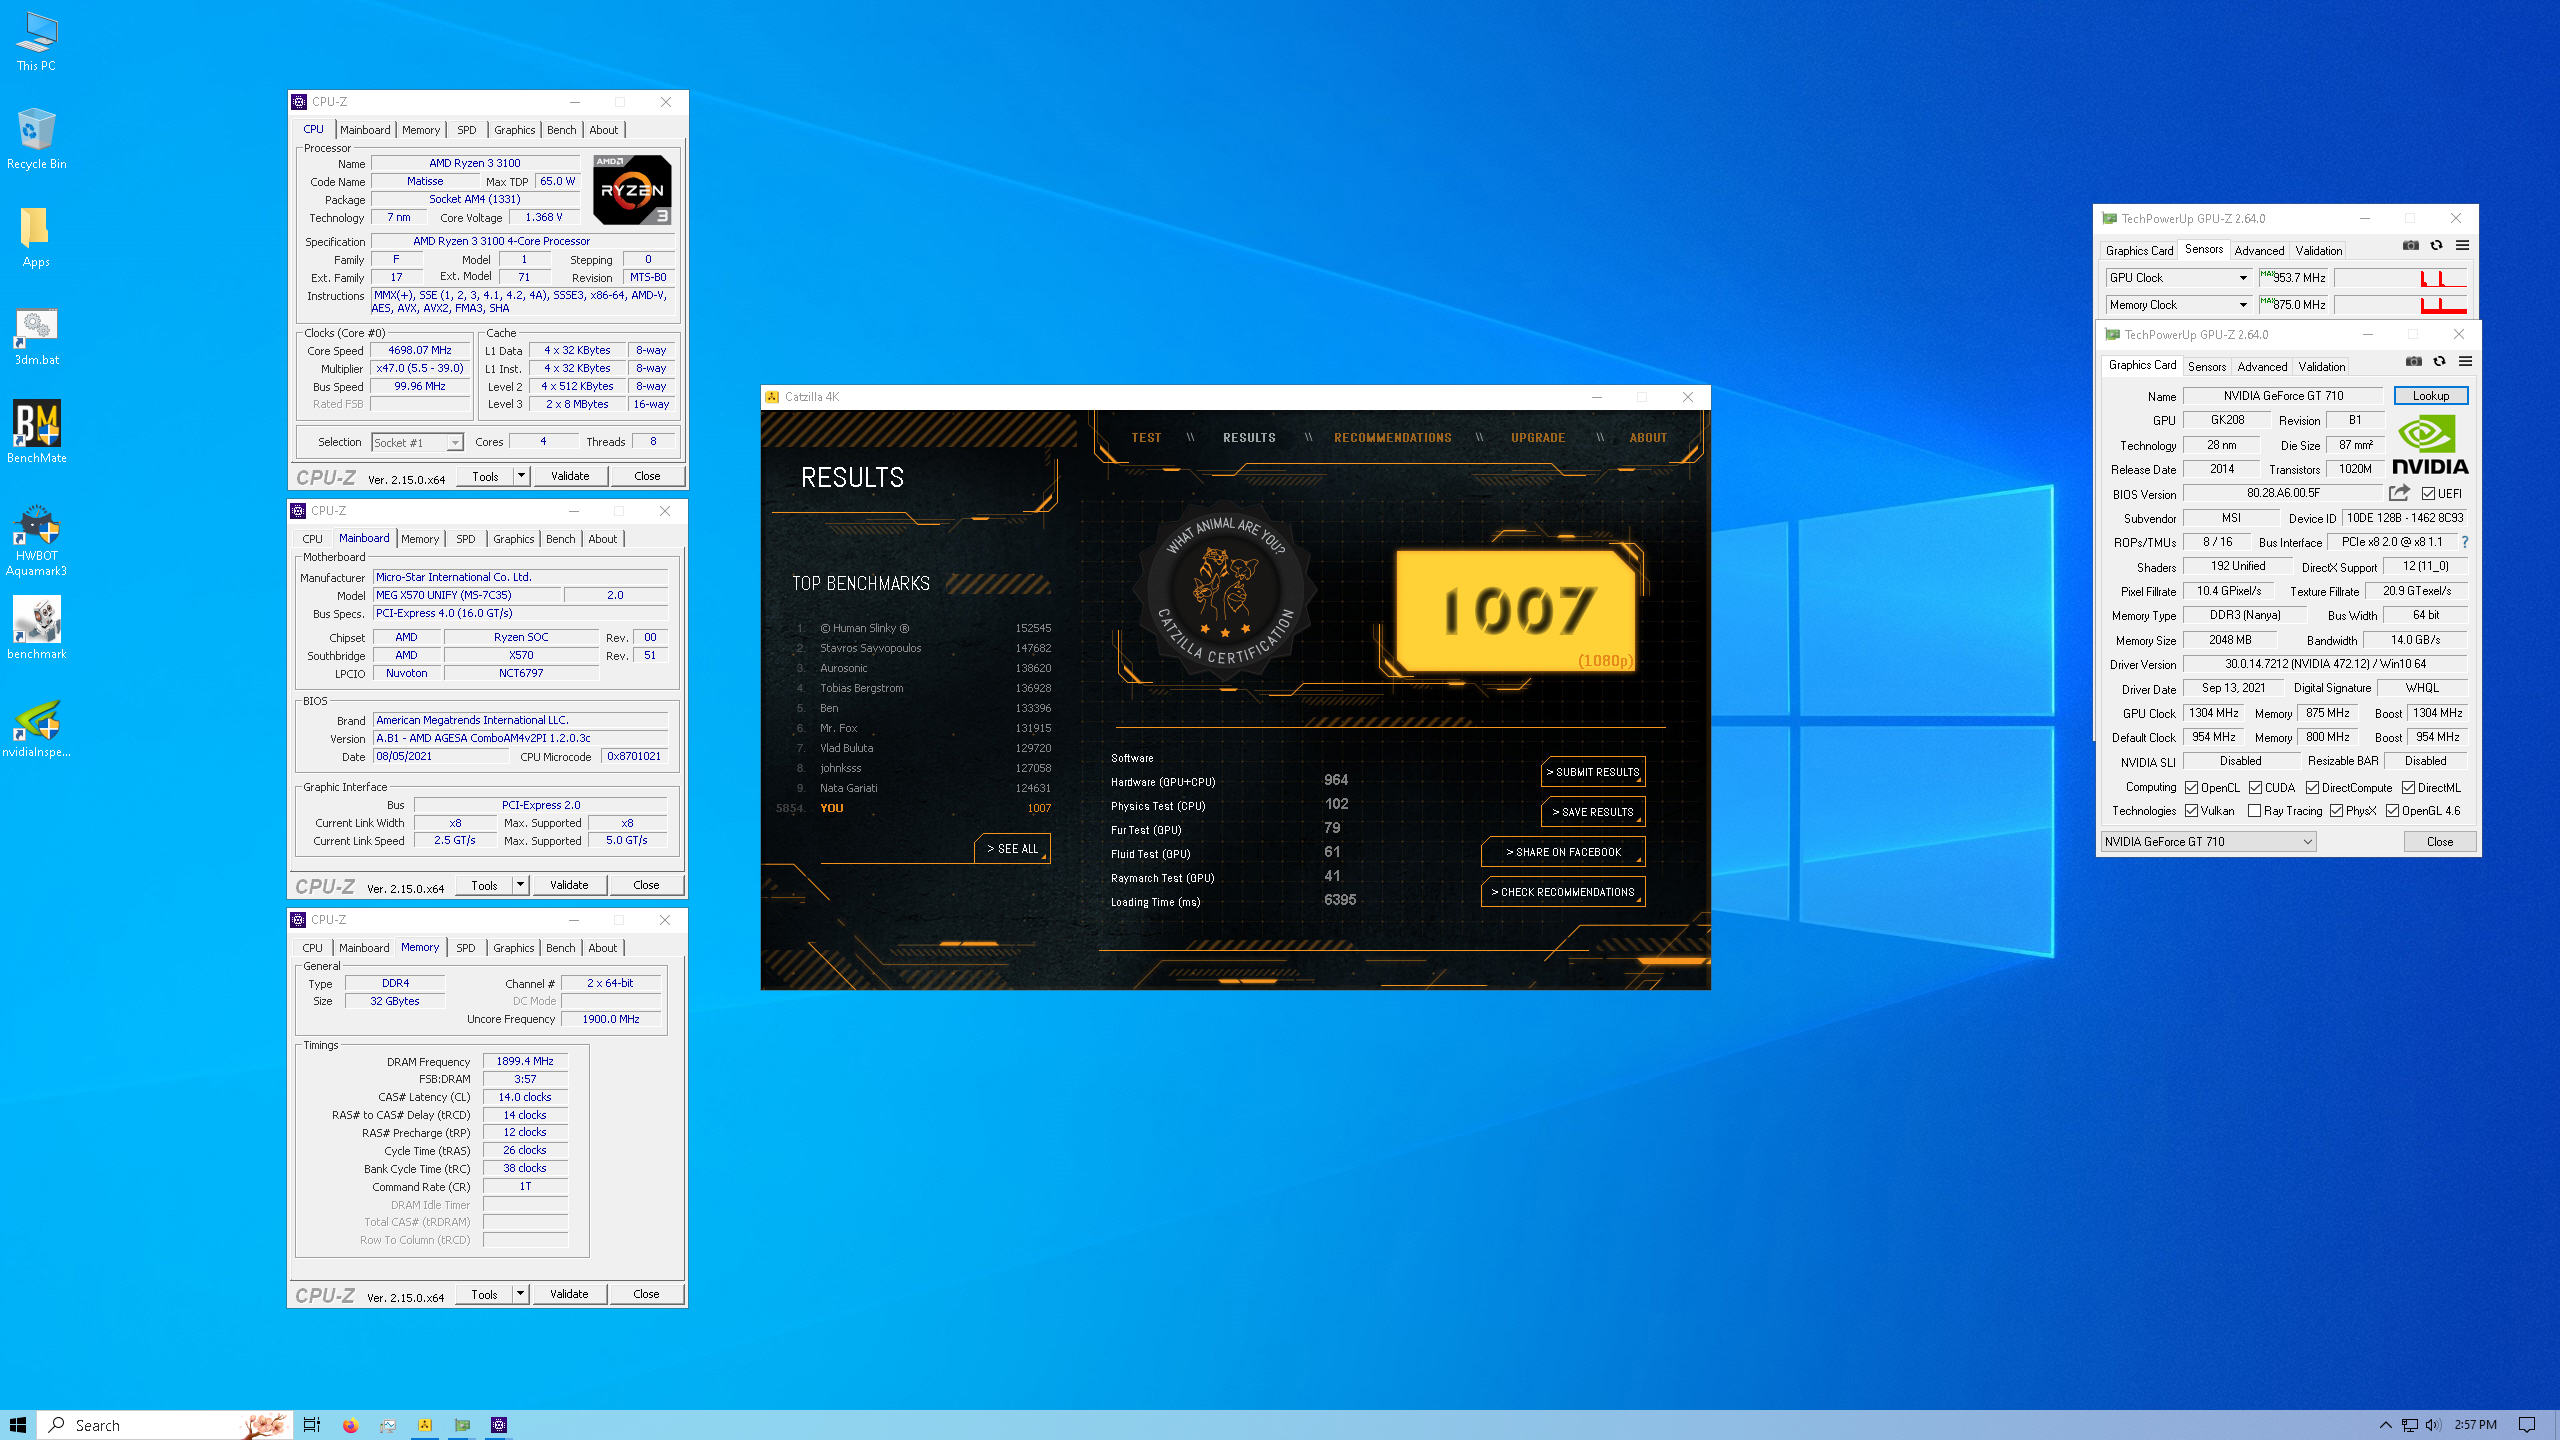Click Lookup button in GPU-Z
The width and height of the screenshot is (2560, 1440).
click(x=2430, y=396)
